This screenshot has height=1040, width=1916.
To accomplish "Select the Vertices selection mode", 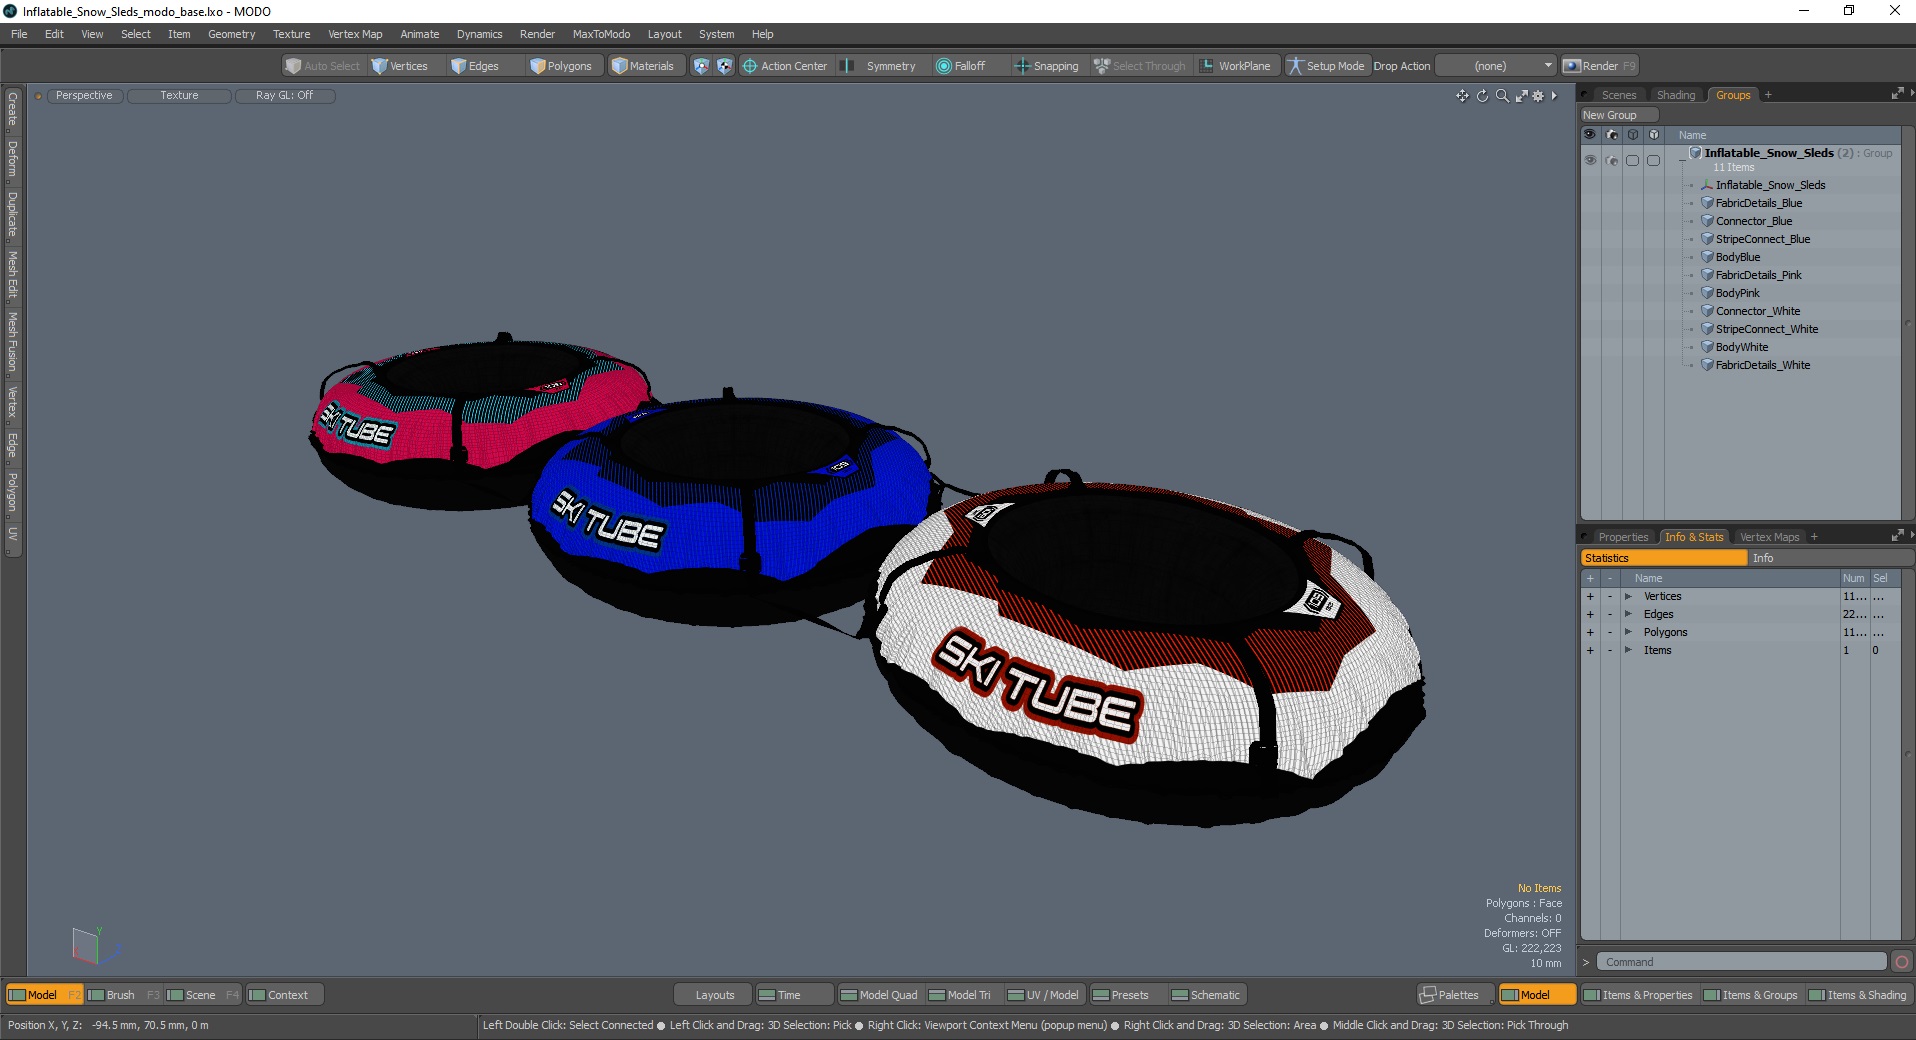I will click(400, 66).
